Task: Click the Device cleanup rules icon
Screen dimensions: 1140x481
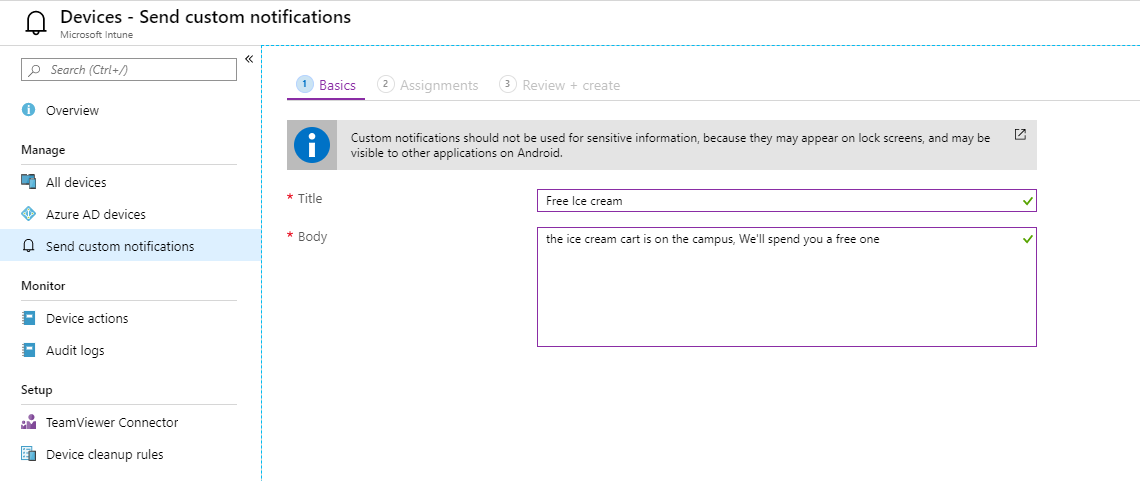Action: click(29, 454)
